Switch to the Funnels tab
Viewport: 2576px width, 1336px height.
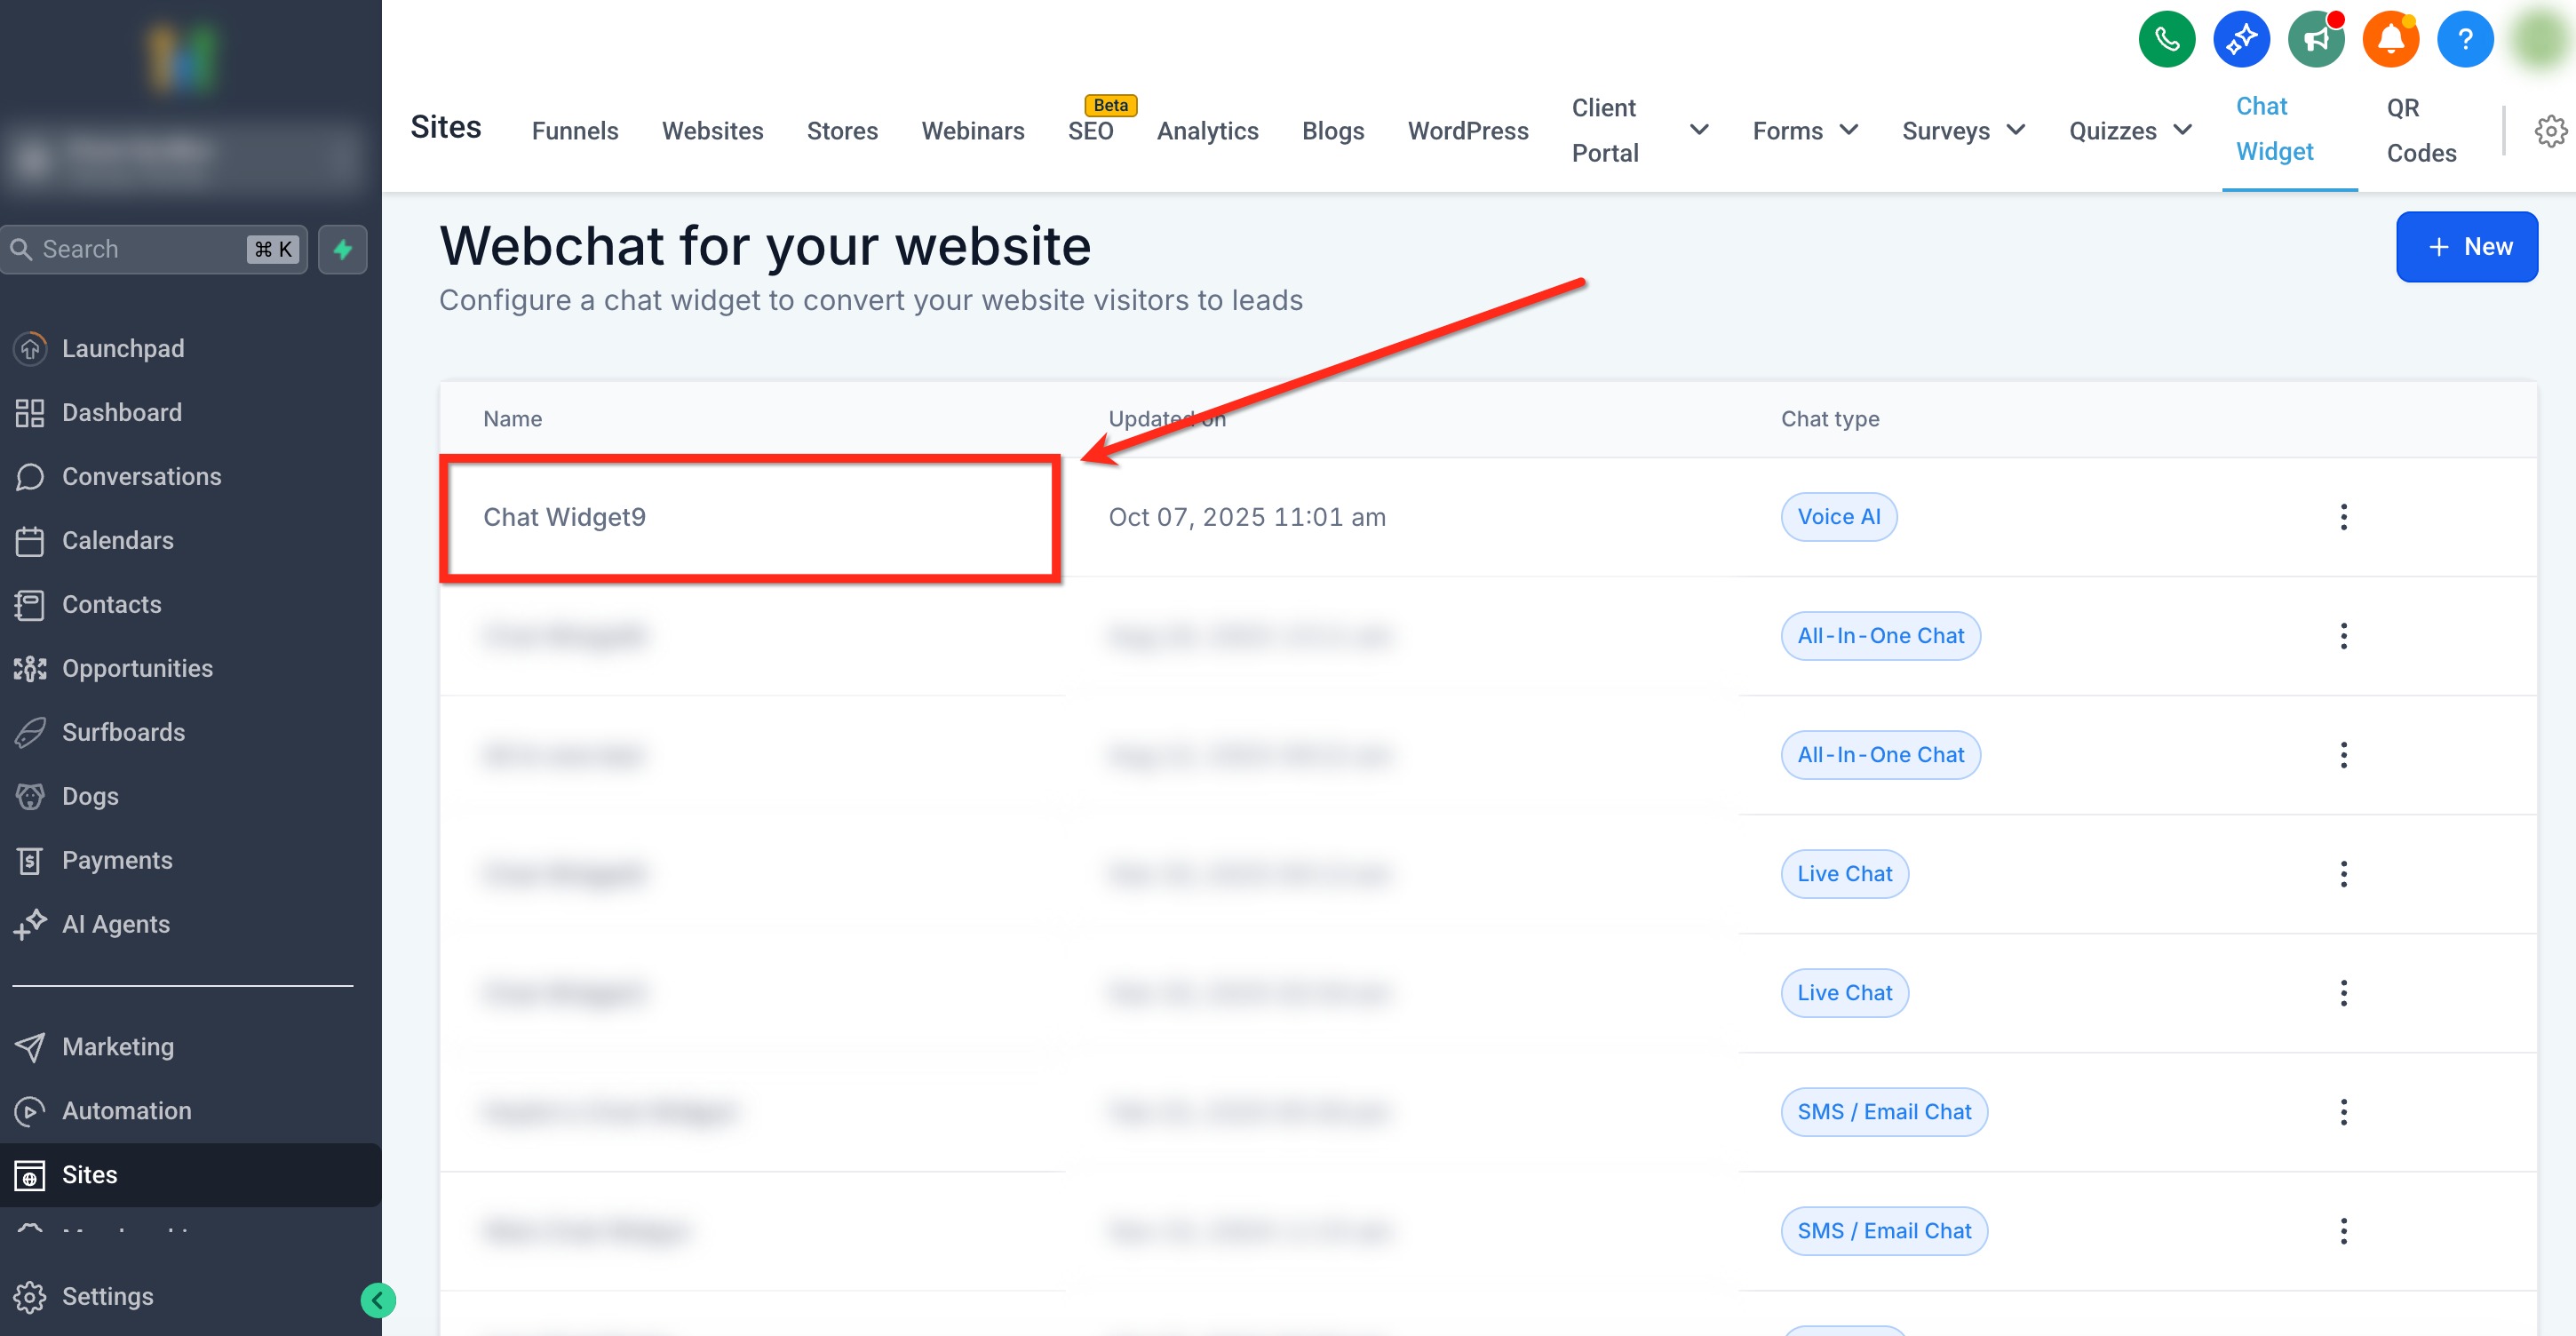click(x=575, y=131)
